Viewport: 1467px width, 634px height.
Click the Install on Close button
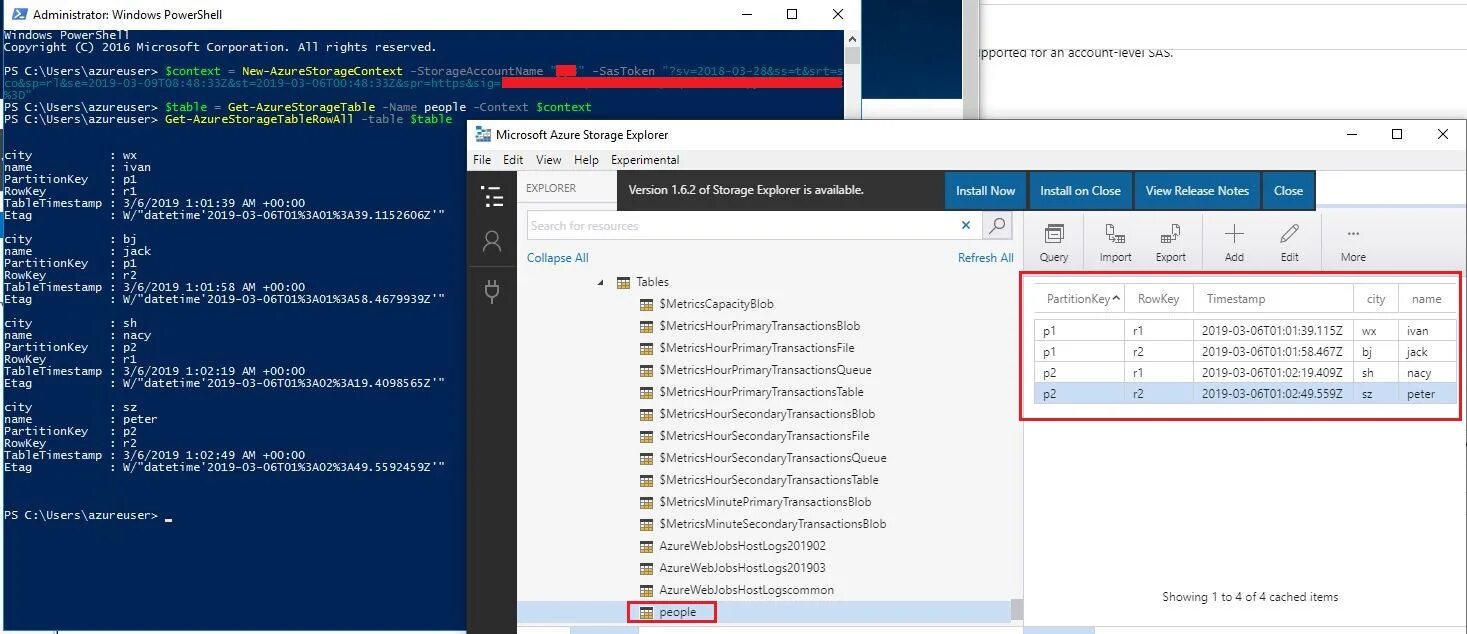1080,191
